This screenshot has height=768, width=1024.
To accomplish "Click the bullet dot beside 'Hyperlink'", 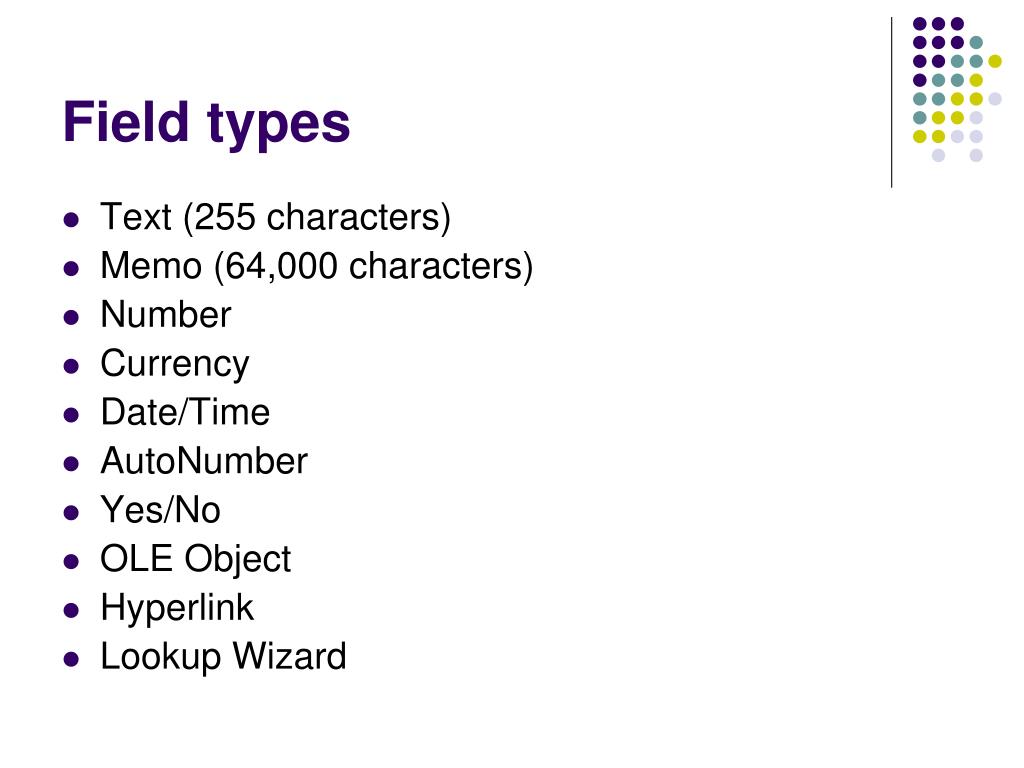I will click(x=71, y=611).
